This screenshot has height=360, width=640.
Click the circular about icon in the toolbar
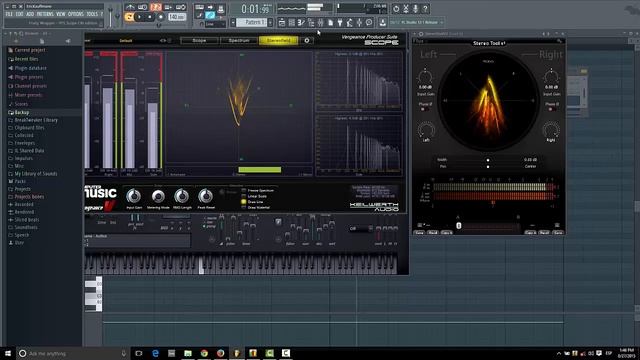pyautogui.click(x=369, y=22)
